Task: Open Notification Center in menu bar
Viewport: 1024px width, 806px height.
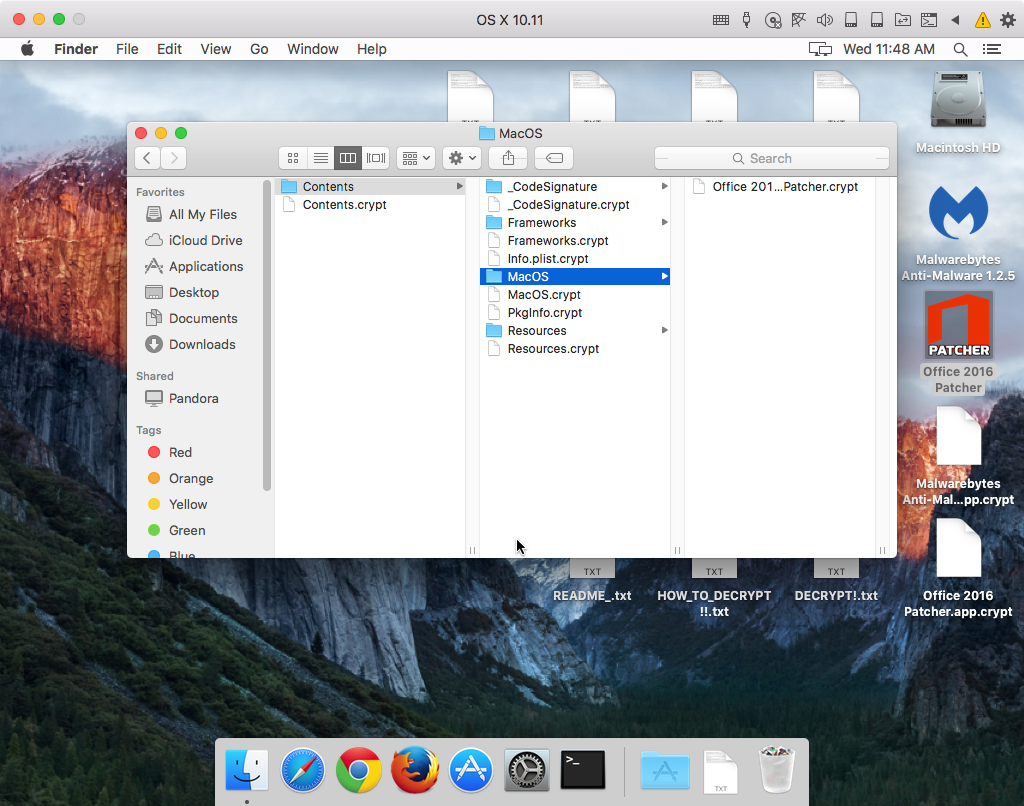Action: 992,50
